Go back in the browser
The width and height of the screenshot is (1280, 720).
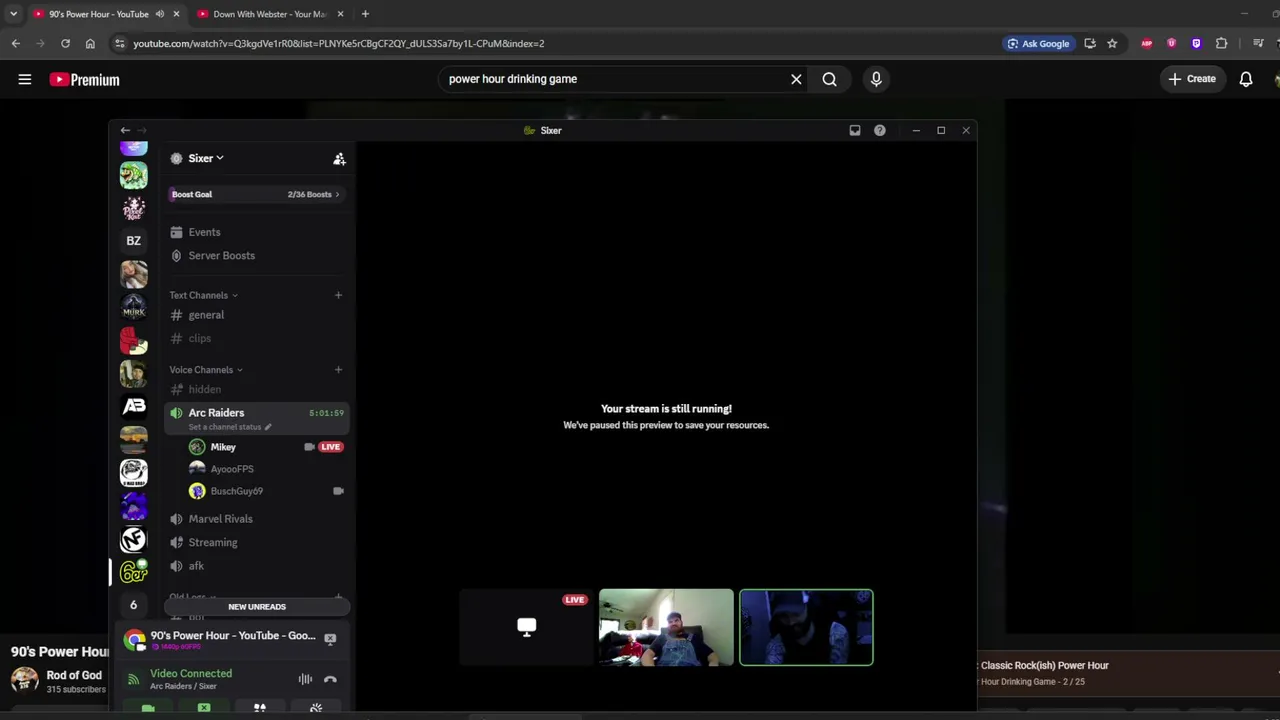pyautogui.click(x=16, y=43)
